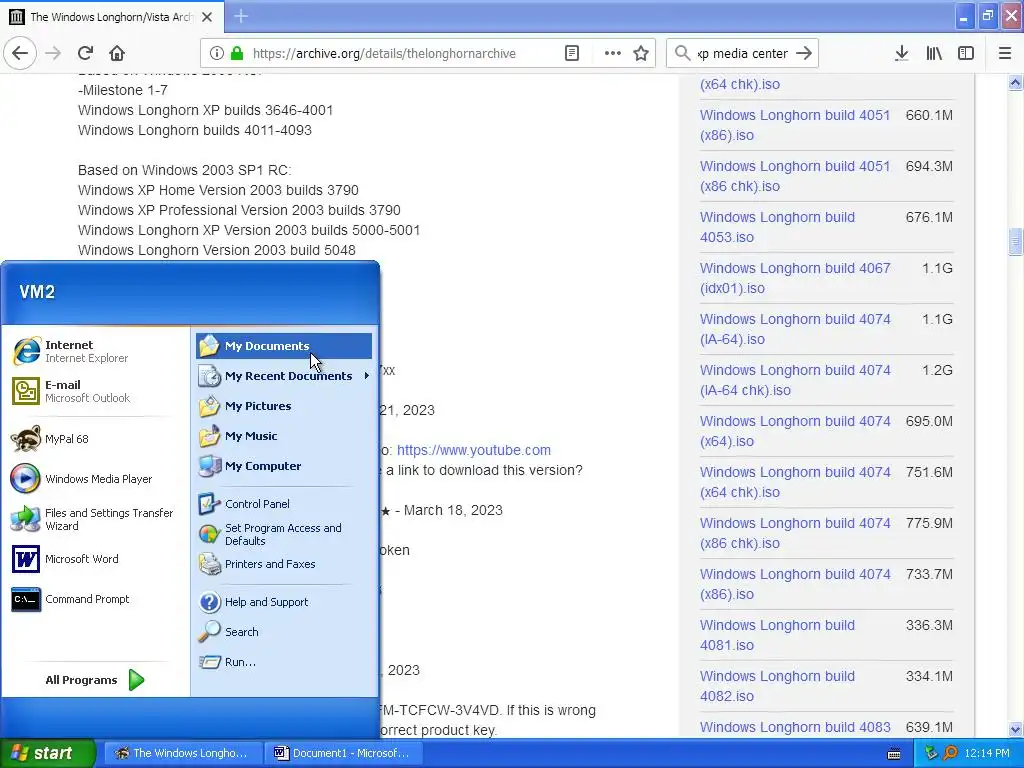Show site information icon in address bar
This screenshot has width=1024, height=768.
point(217,54)
